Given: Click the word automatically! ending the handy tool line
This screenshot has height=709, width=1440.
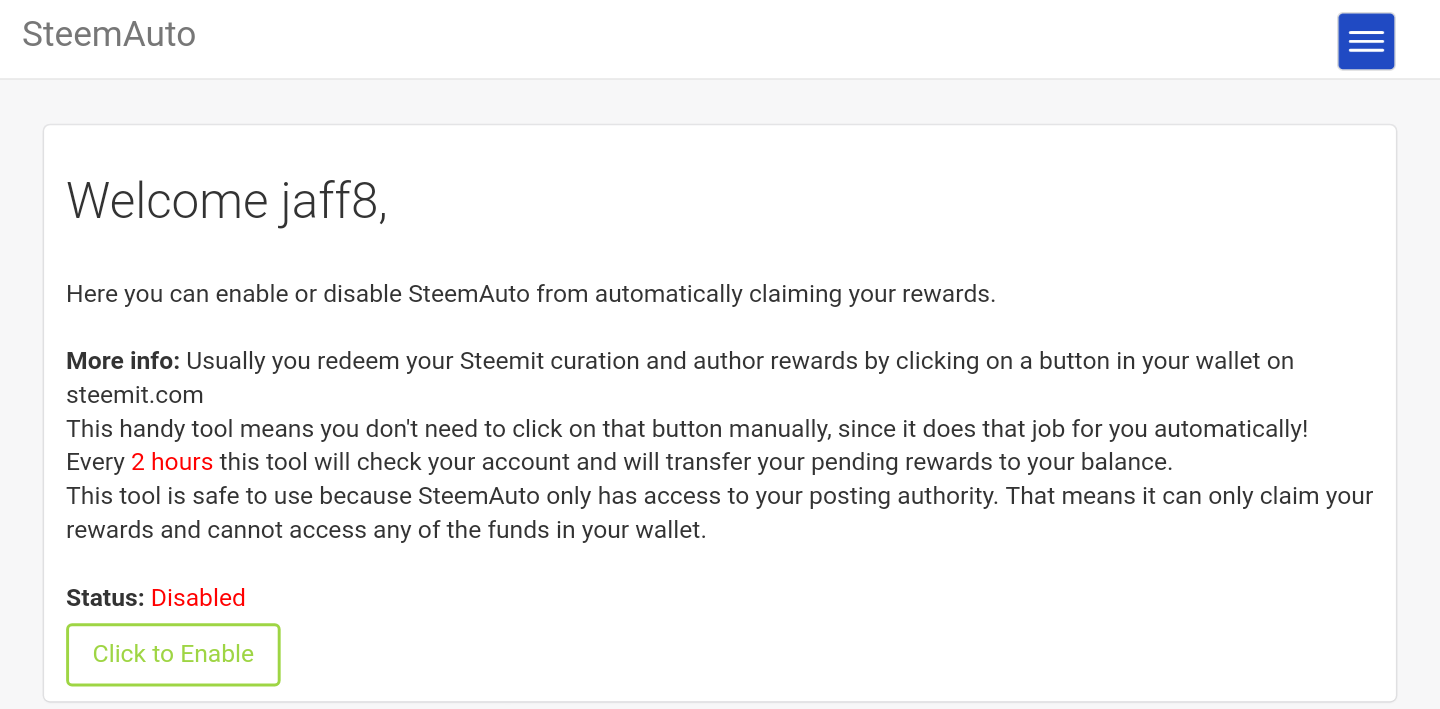Looking at the screenshot, I should 1231,429.
